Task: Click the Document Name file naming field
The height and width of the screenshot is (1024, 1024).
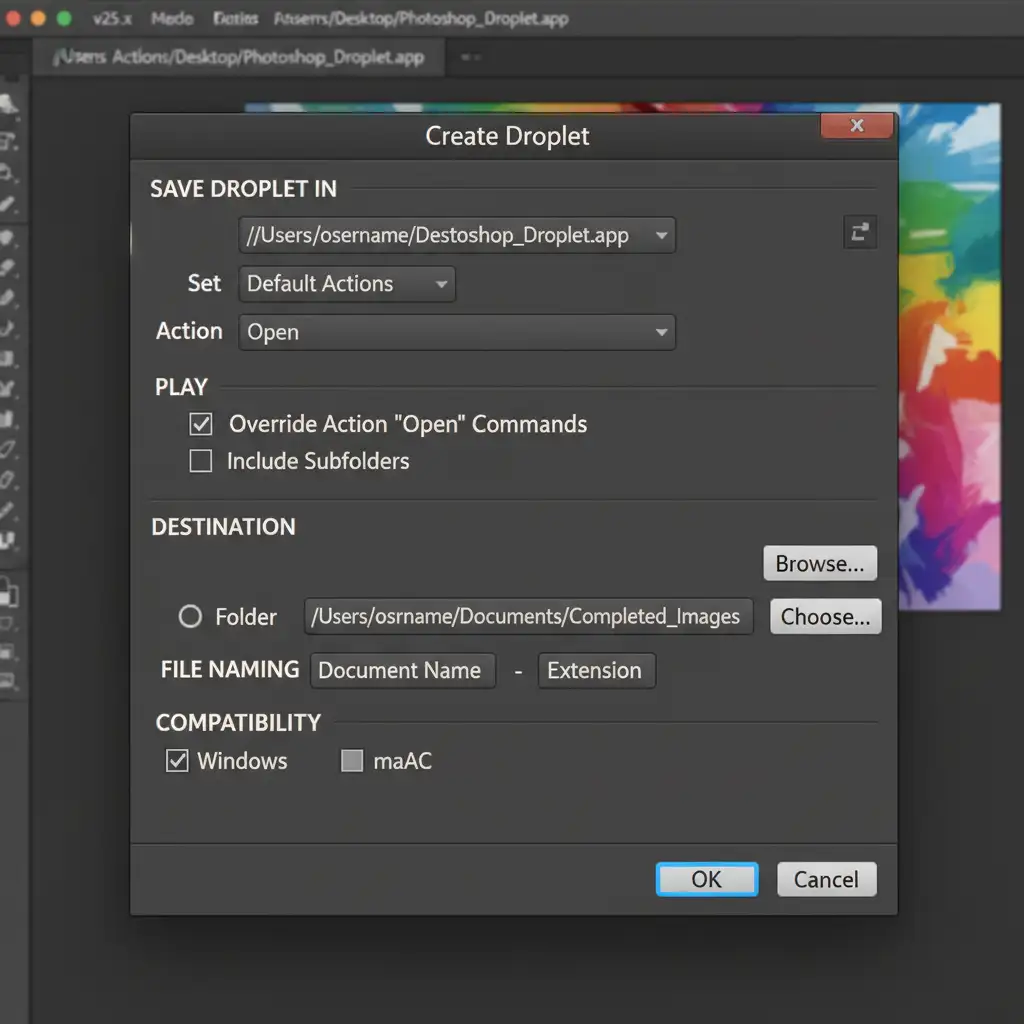Action: [402, 671]
